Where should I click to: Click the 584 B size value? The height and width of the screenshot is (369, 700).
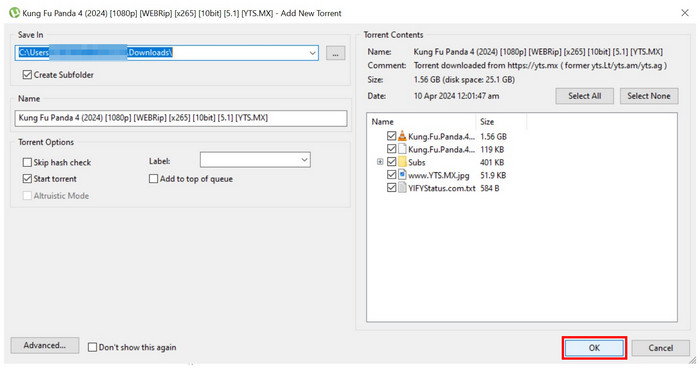point(490,188)
